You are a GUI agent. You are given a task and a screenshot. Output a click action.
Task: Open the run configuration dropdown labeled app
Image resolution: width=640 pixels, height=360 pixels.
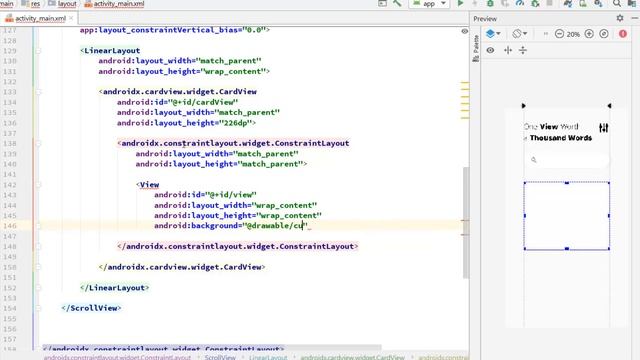429,4
